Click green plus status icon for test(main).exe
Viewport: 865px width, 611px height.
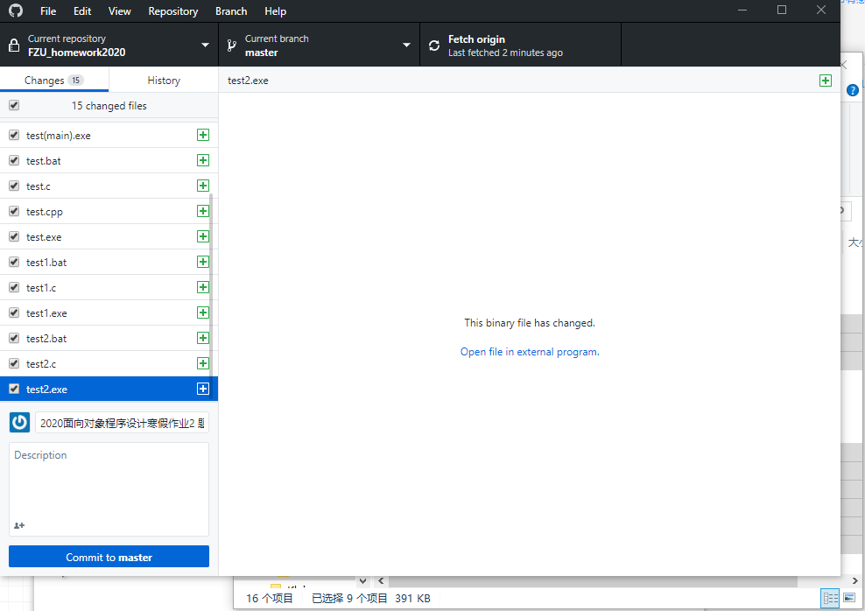tap(203, 135)
